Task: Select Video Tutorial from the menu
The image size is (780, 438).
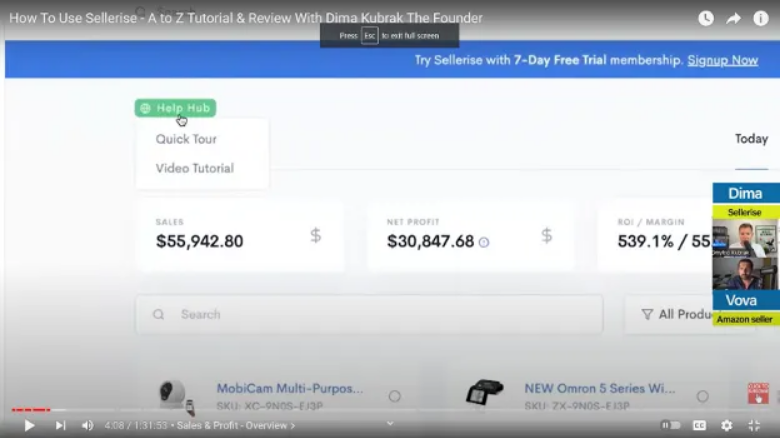Action: [195, 168]
